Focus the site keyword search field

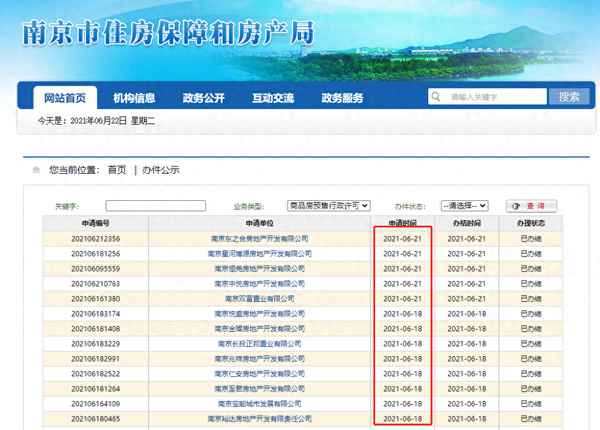(488, 96)
